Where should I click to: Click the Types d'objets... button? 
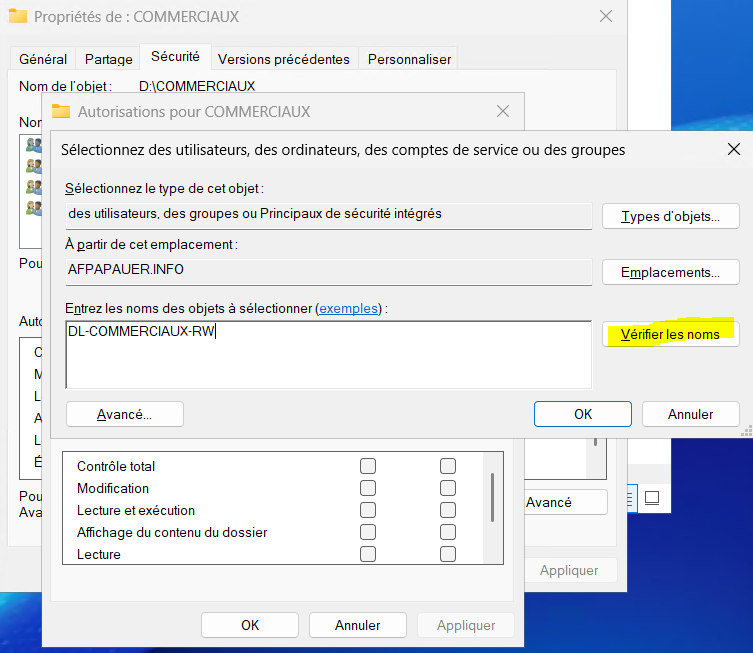tap(670, 216)
